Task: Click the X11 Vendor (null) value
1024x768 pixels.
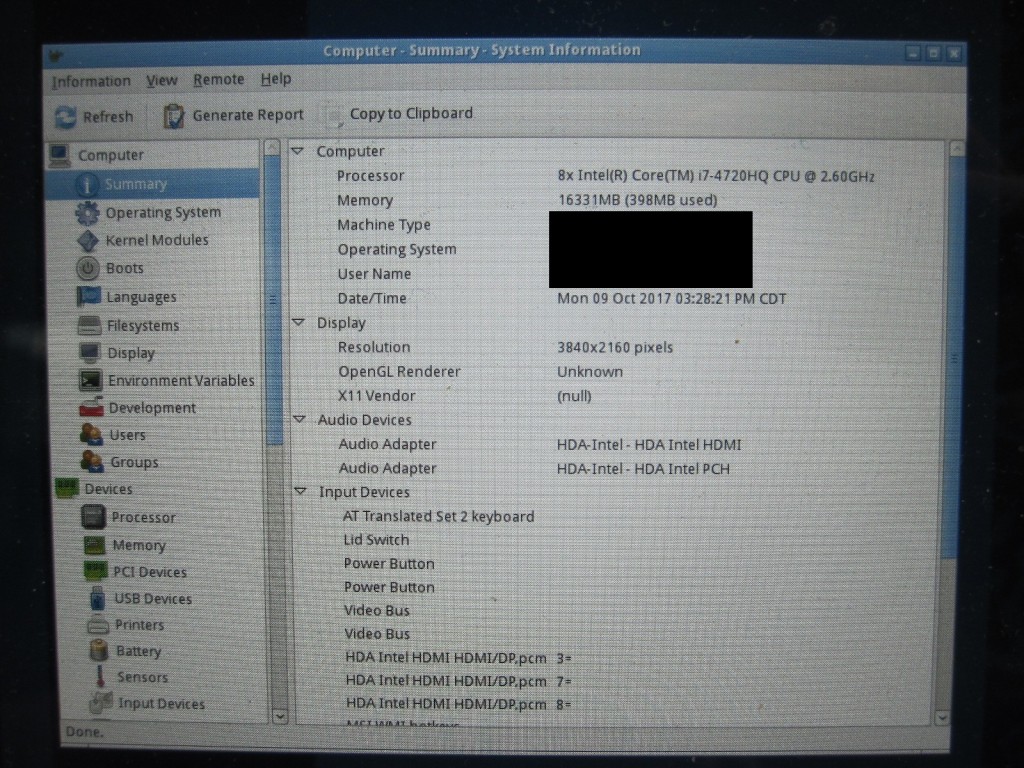Action: (574, 396)
